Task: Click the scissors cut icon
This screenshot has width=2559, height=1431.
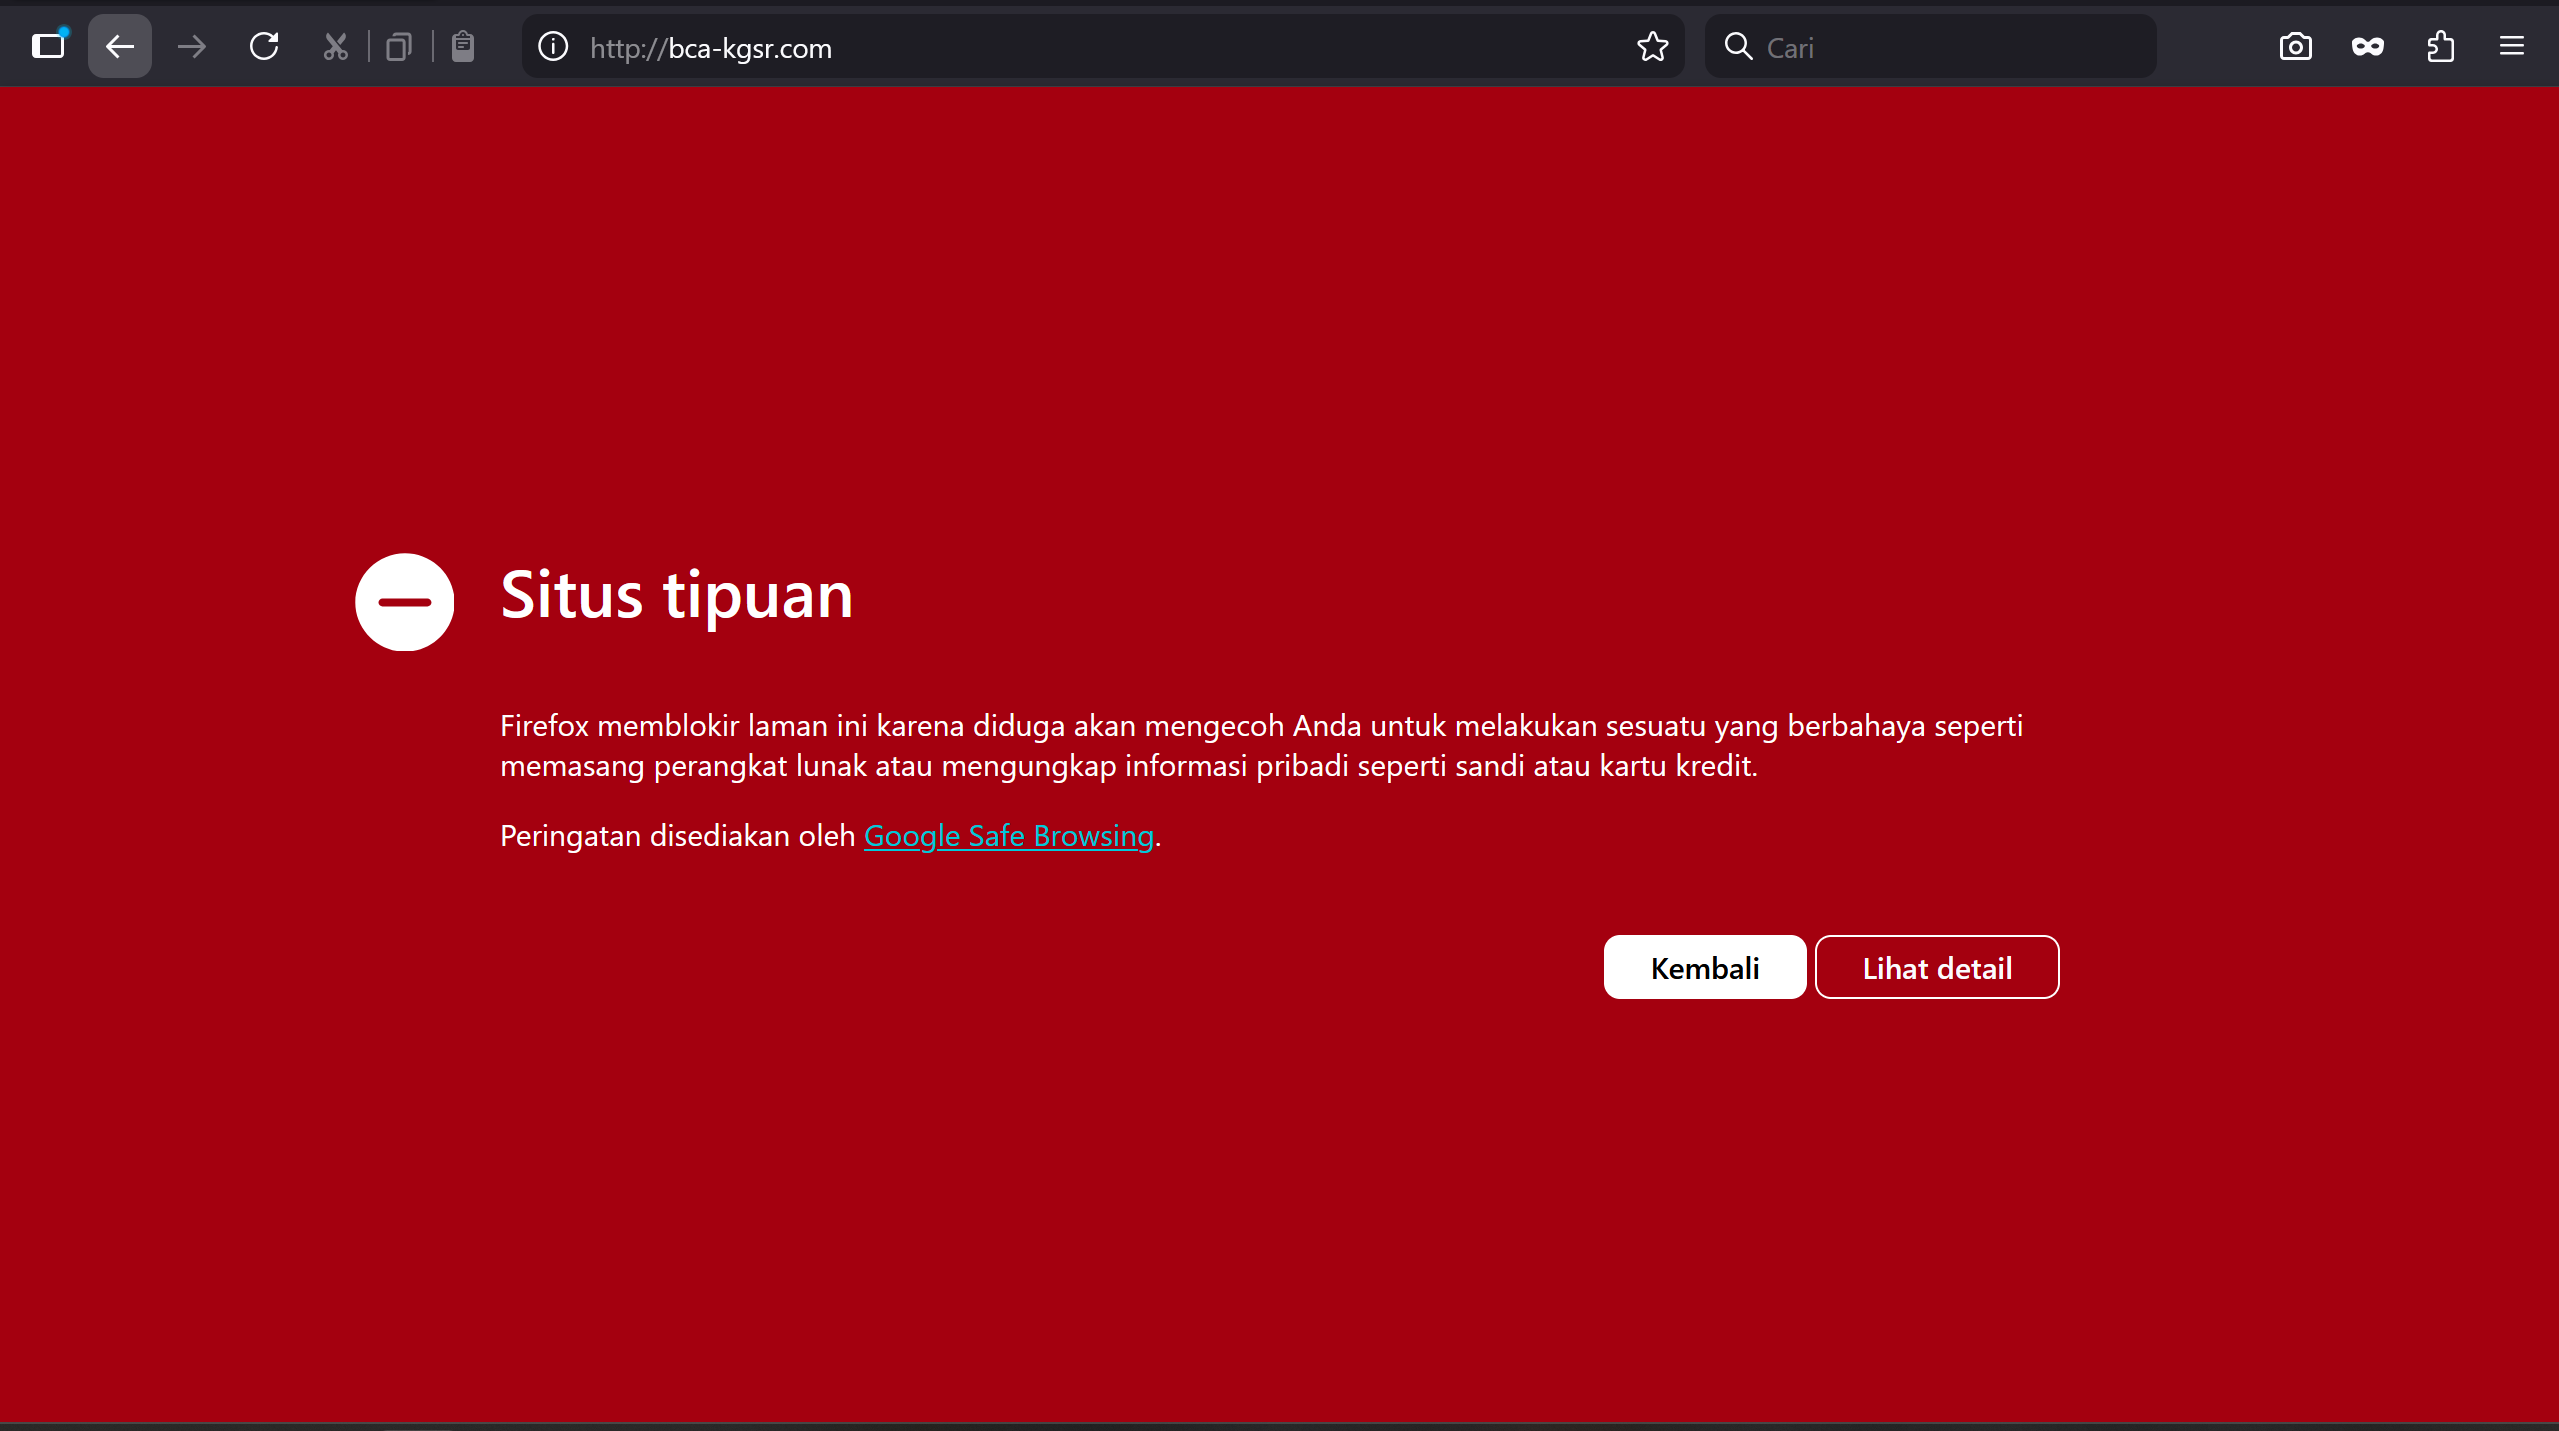Action: [x=336, y=46]
